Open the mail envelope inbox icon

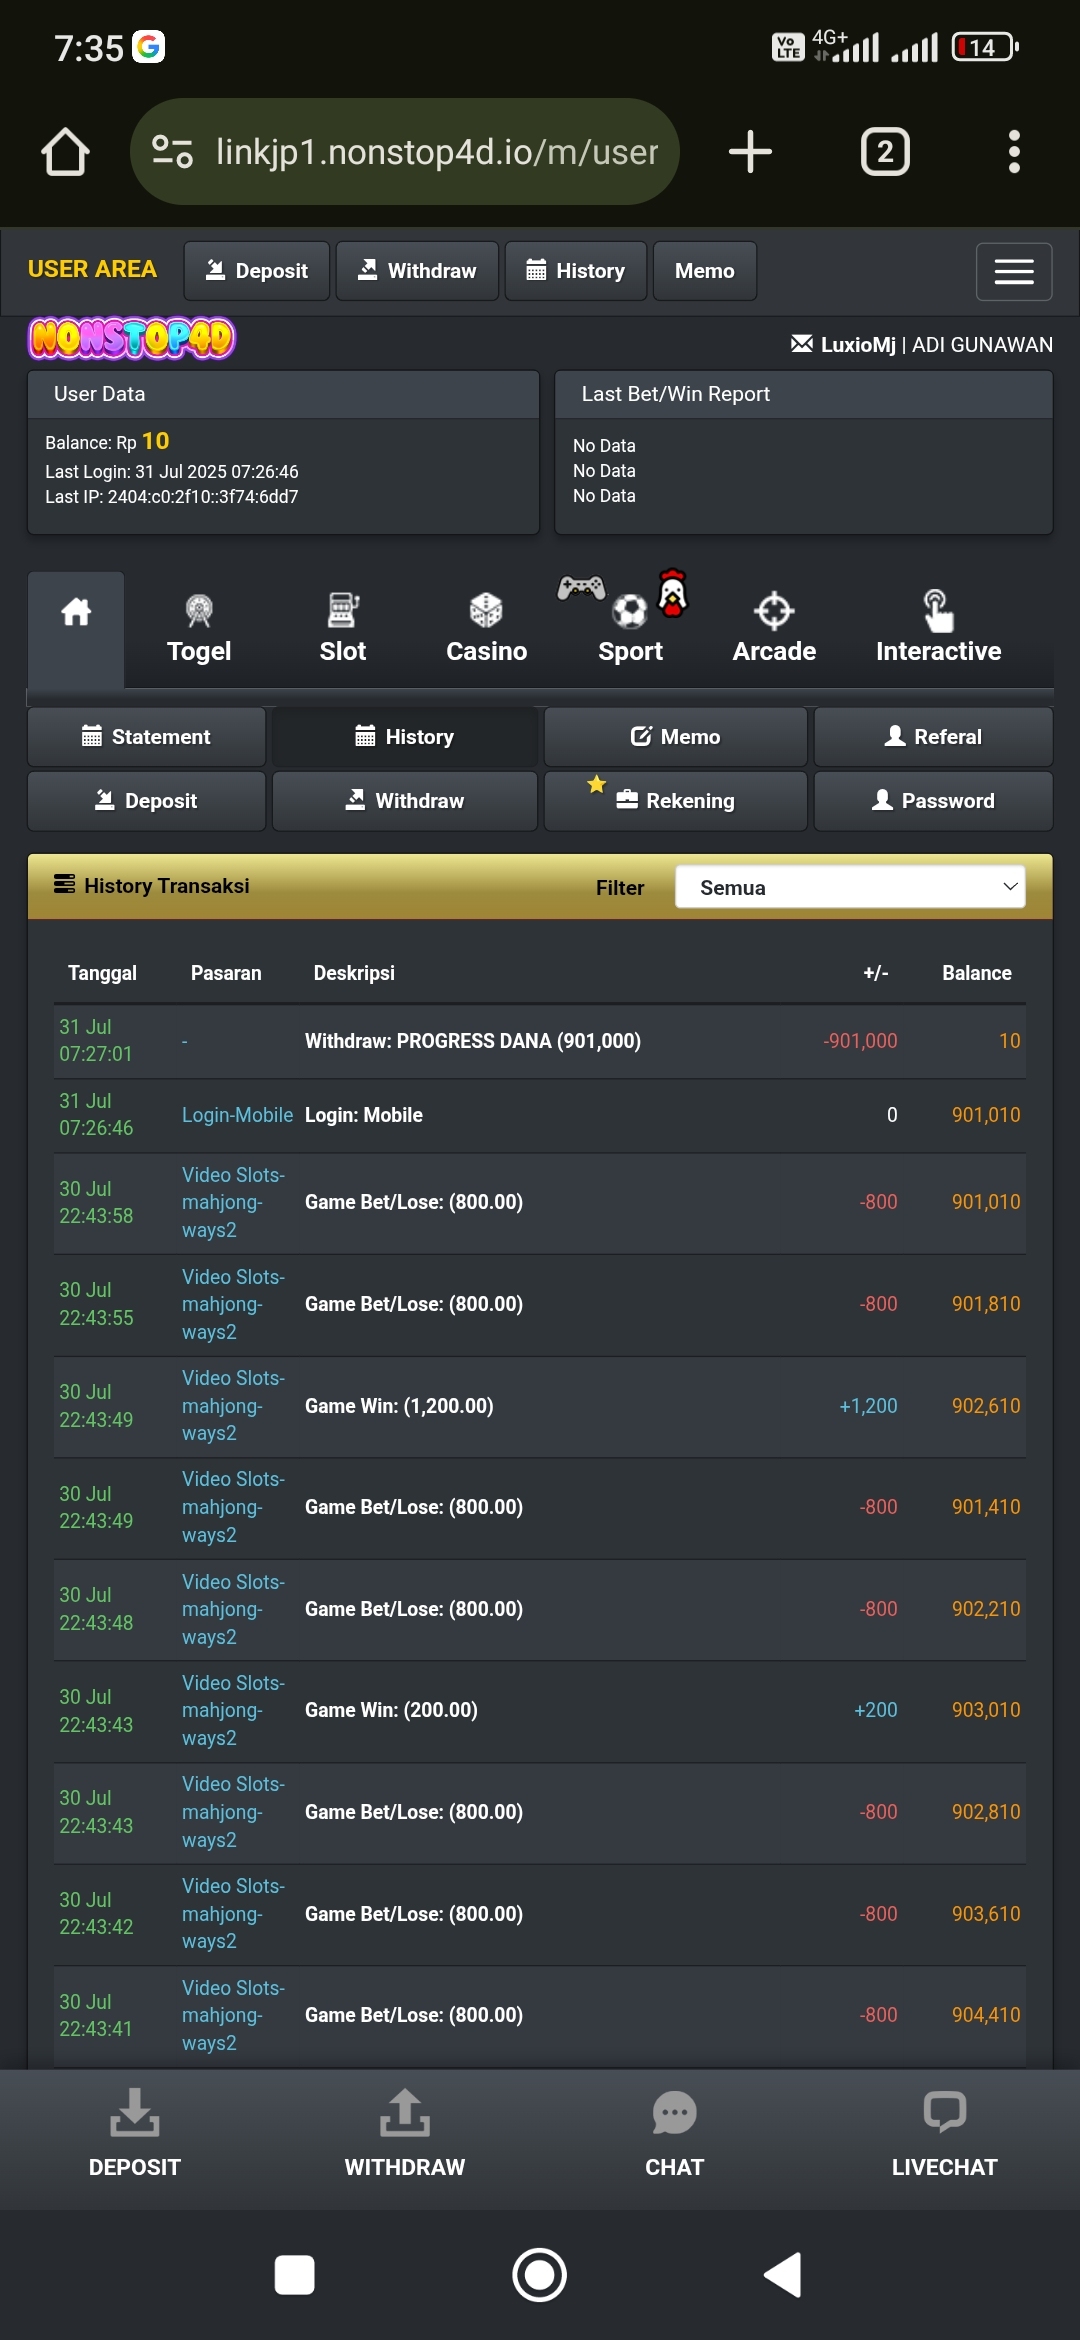801,344
